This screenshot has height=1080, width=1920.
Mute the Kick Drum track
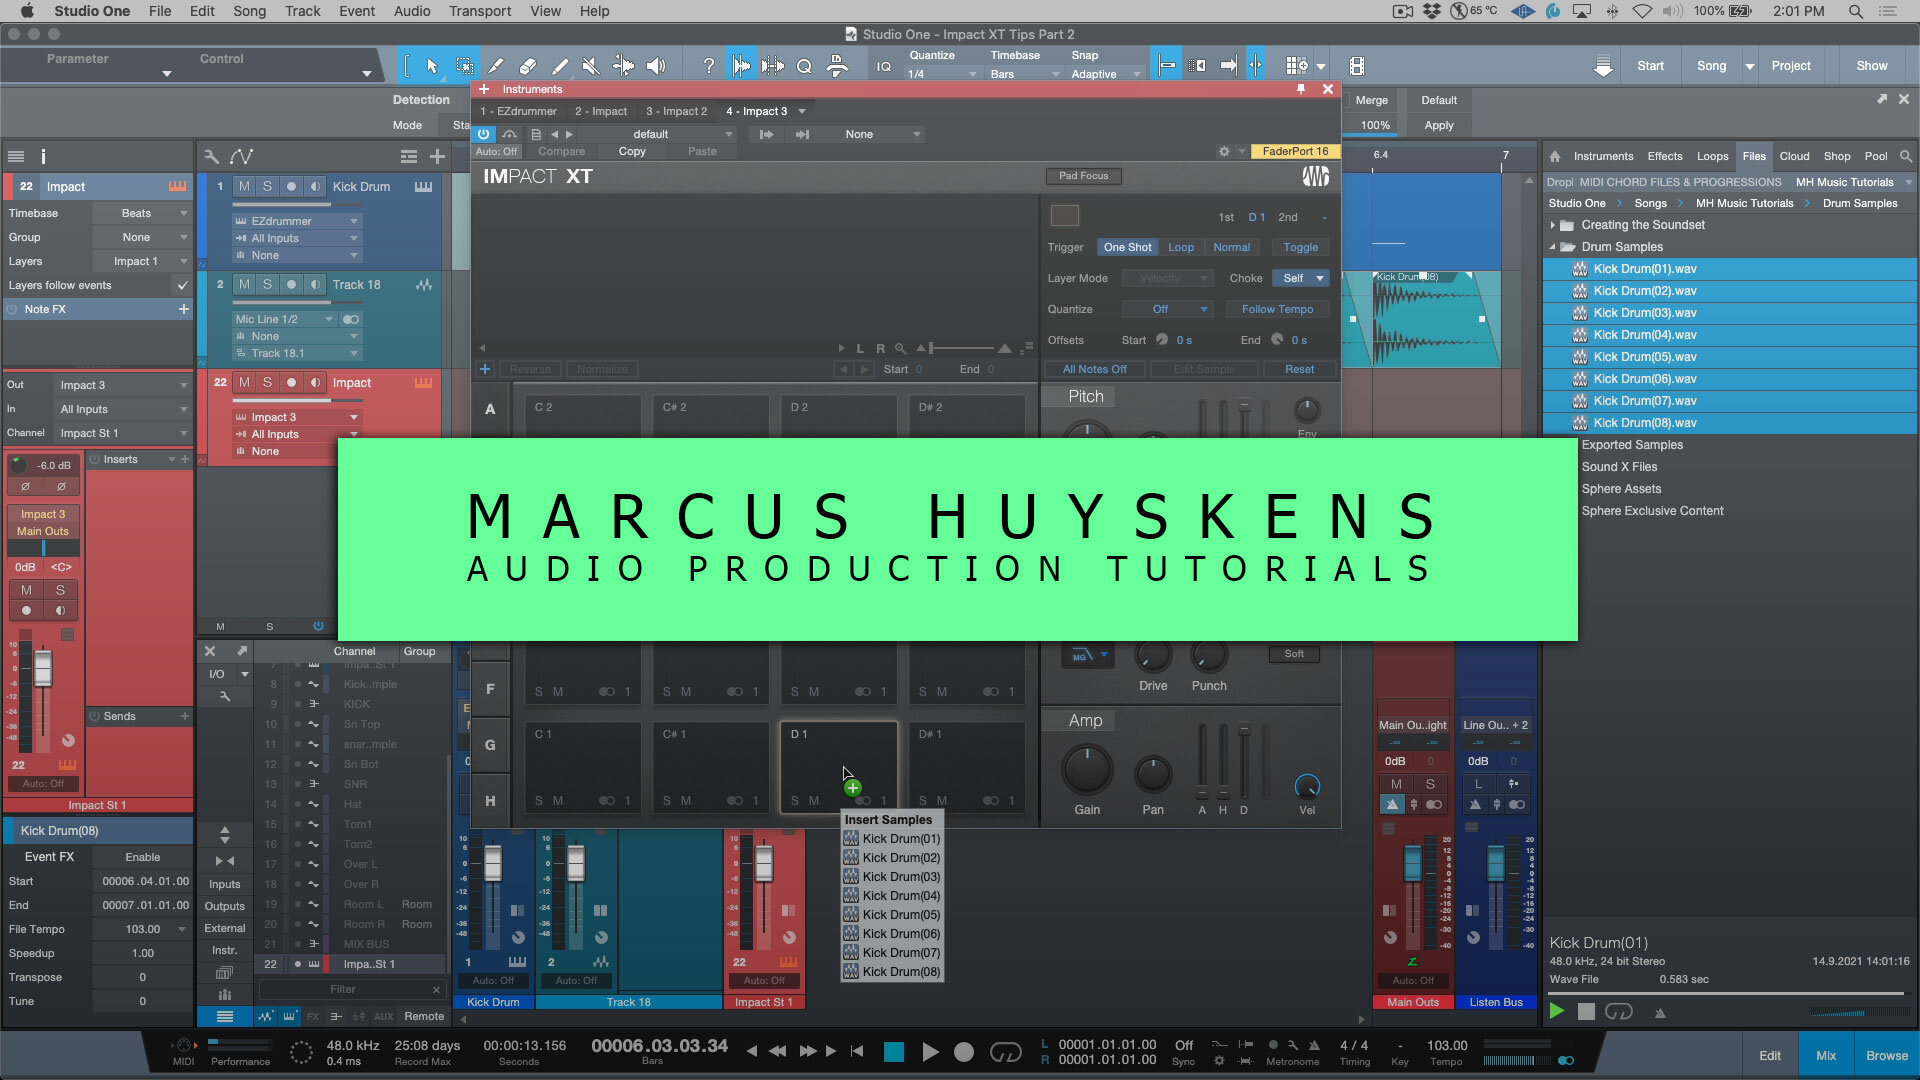(x=244, y=186)
